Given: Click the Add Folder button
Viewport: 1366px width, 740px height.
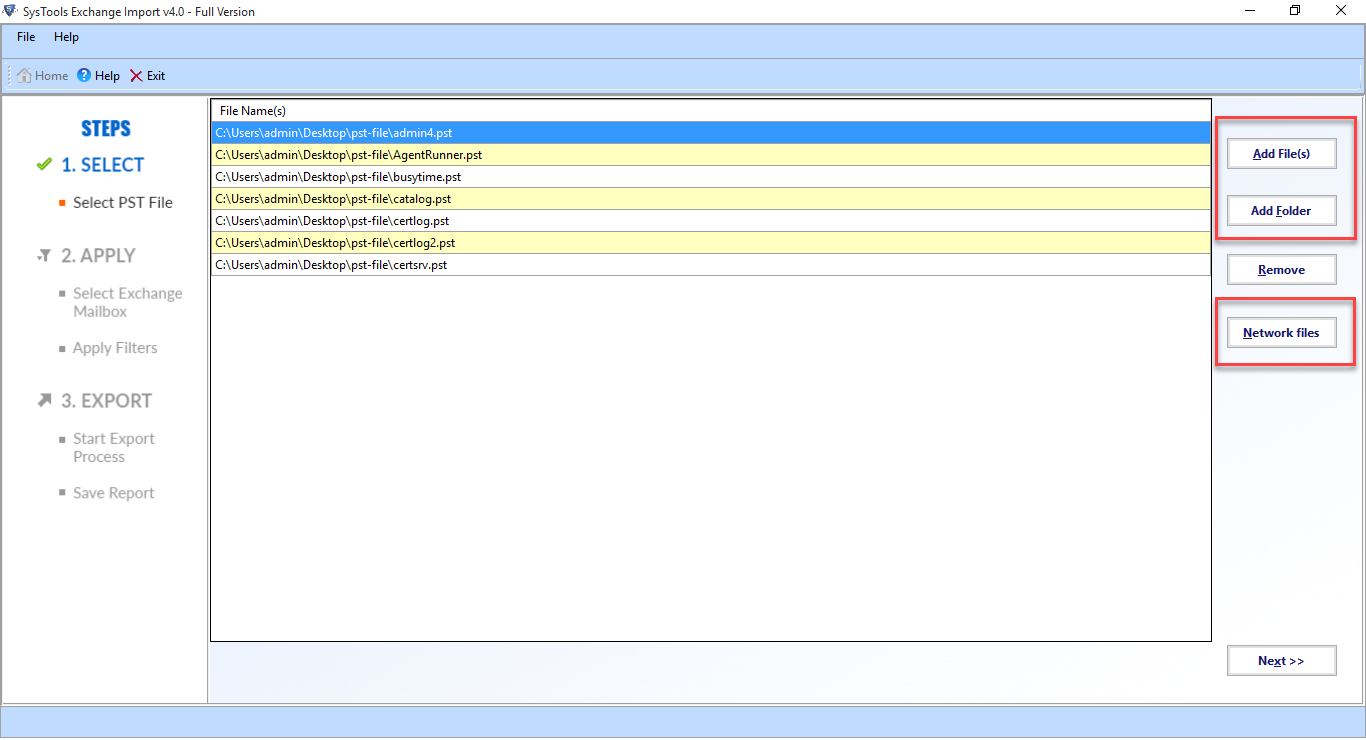Looking at the screenshot, I should tap(1281, 211).
